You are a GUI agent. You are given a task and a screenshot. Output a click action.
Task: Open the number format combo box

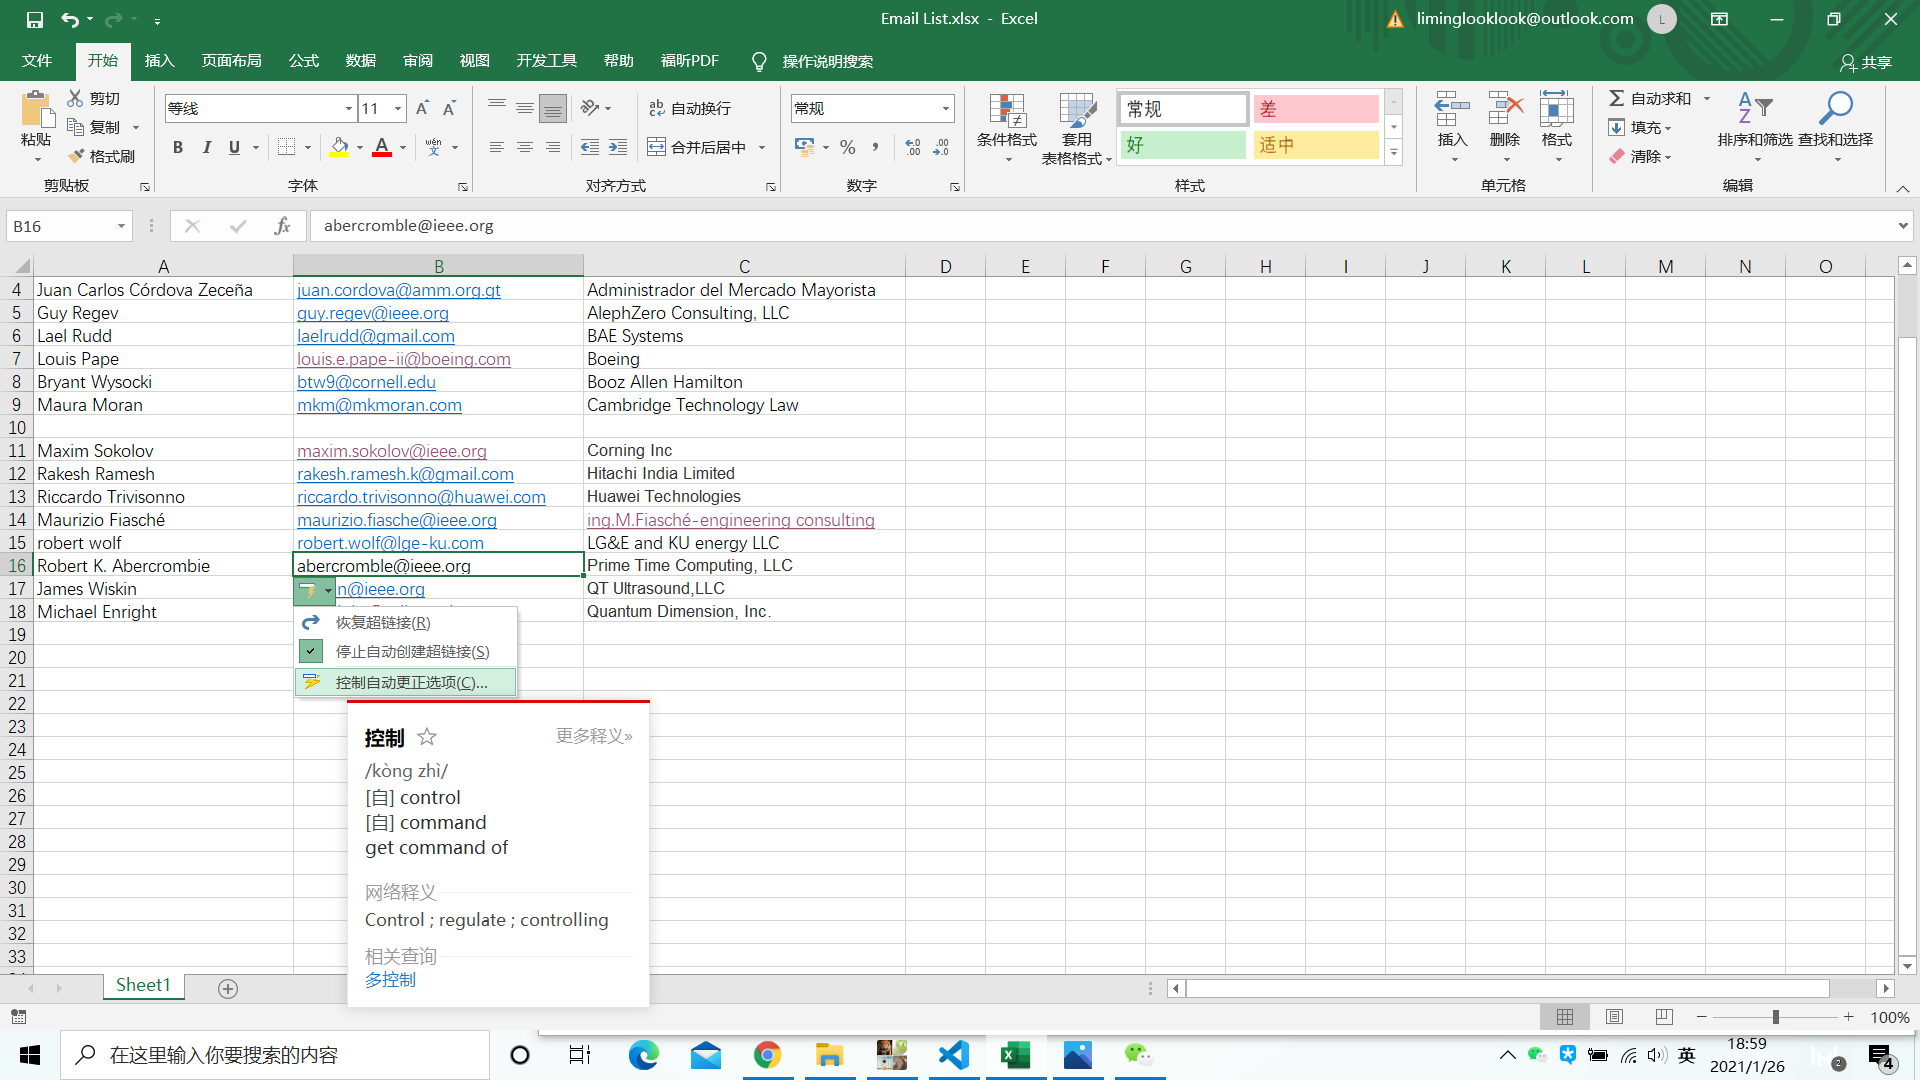[x=945, y=109]
